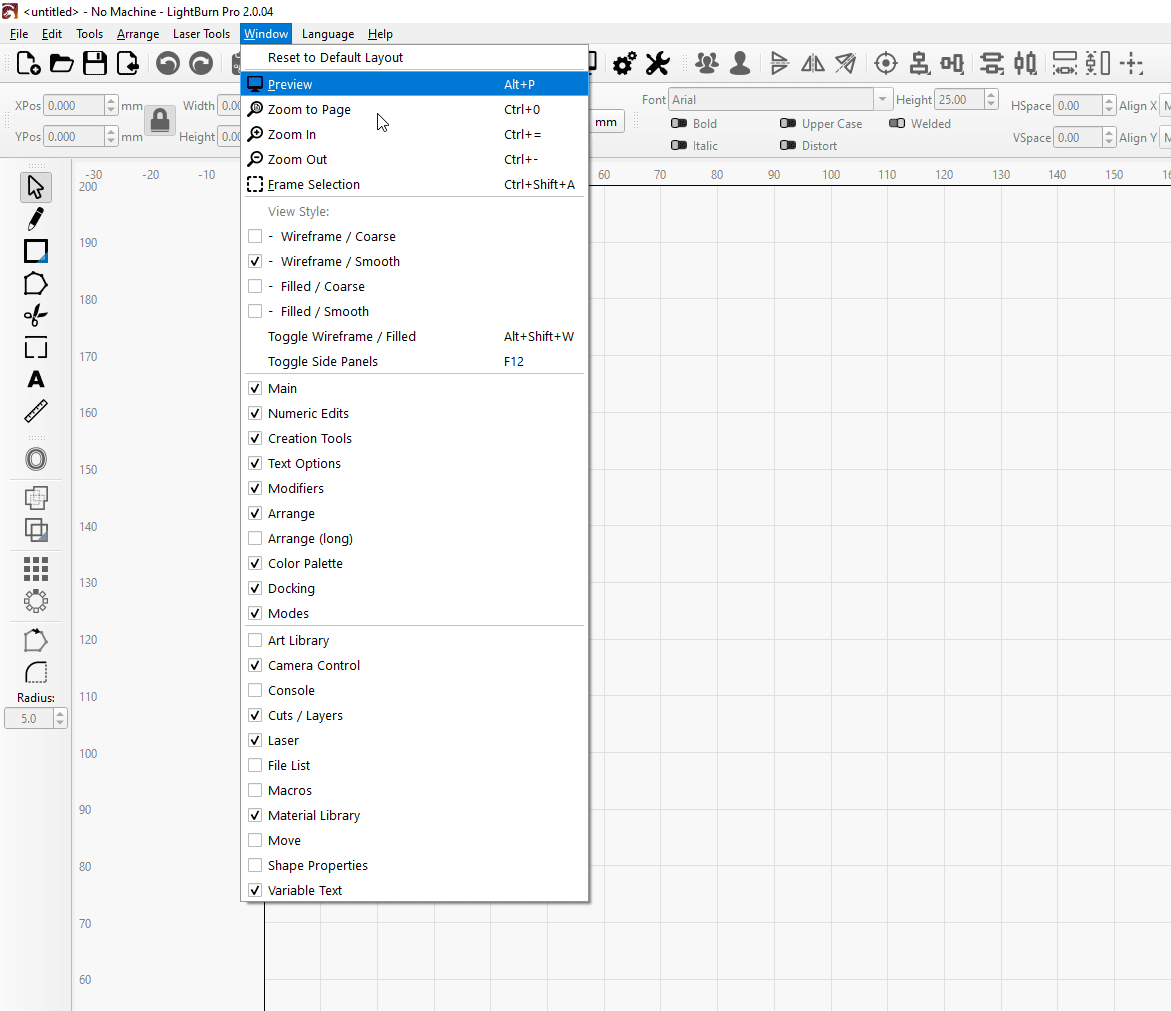
Task: Toggle the Upper Case switch
Action: tap(788, 123)
